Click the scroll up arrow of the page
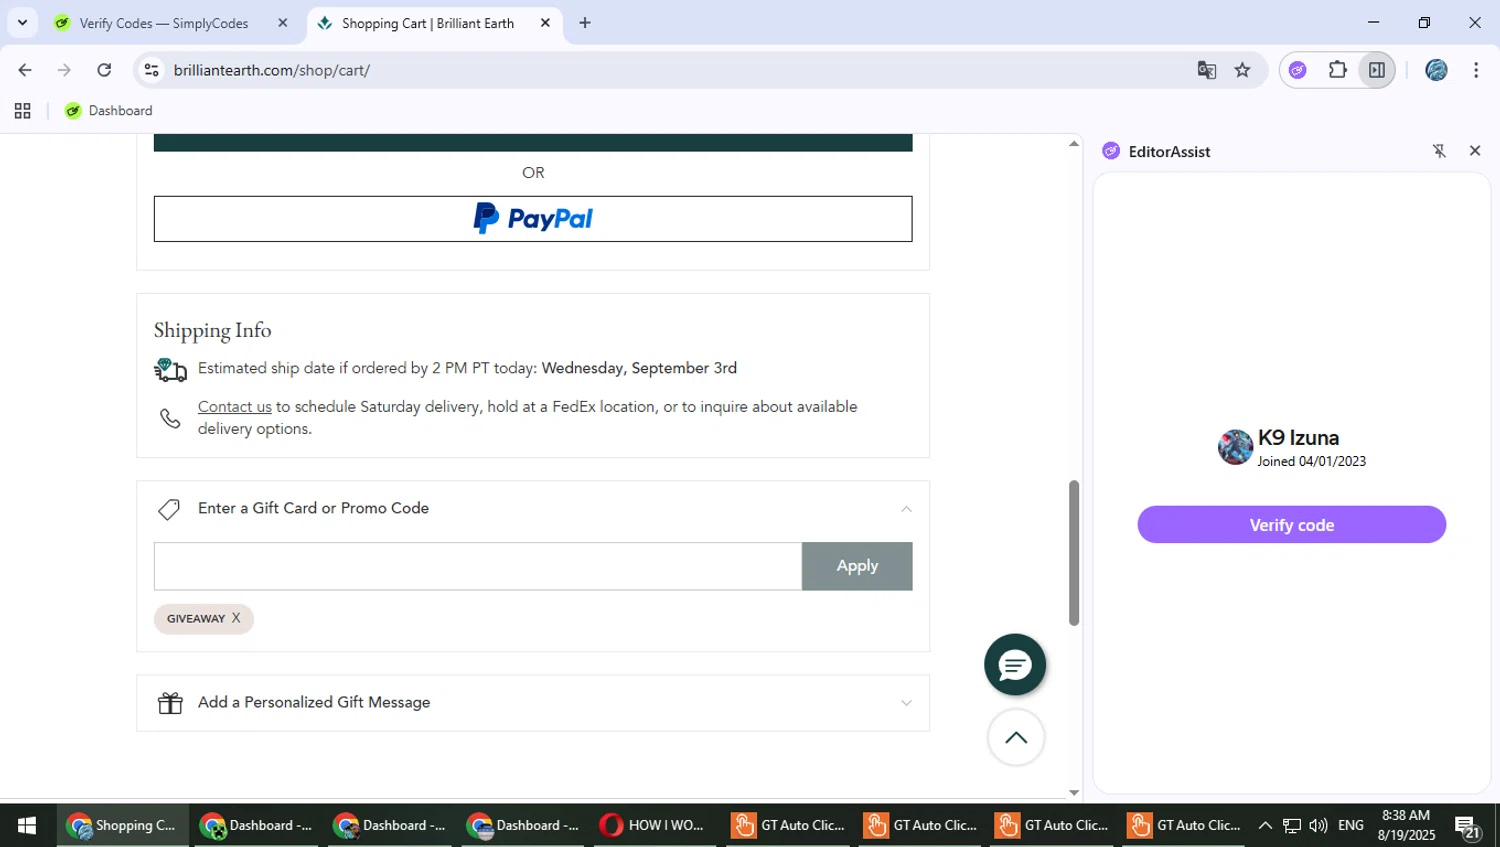The width and height of the screenshot is (1500, 847). pos(1074,144)
